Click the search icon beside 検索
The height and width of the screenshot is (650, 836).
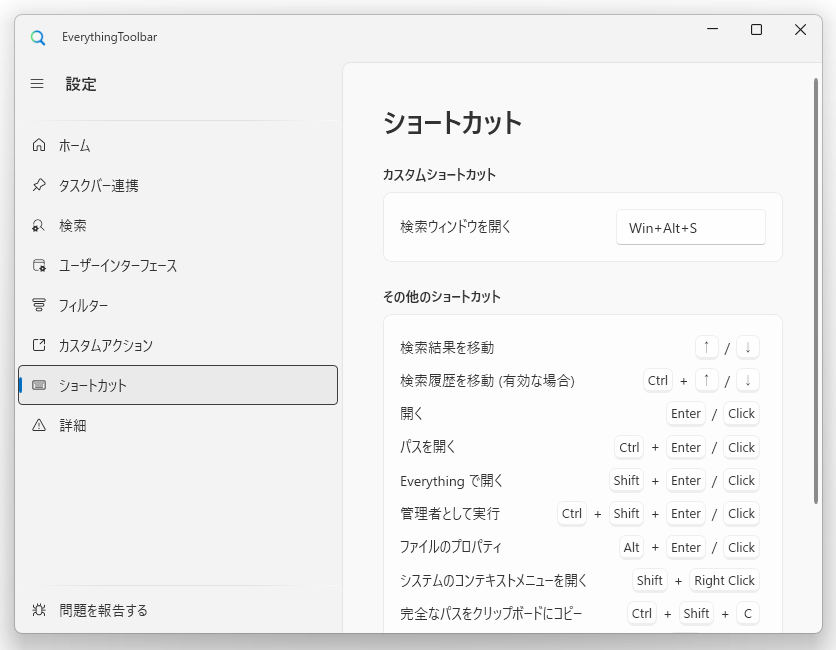pos(39,225)
